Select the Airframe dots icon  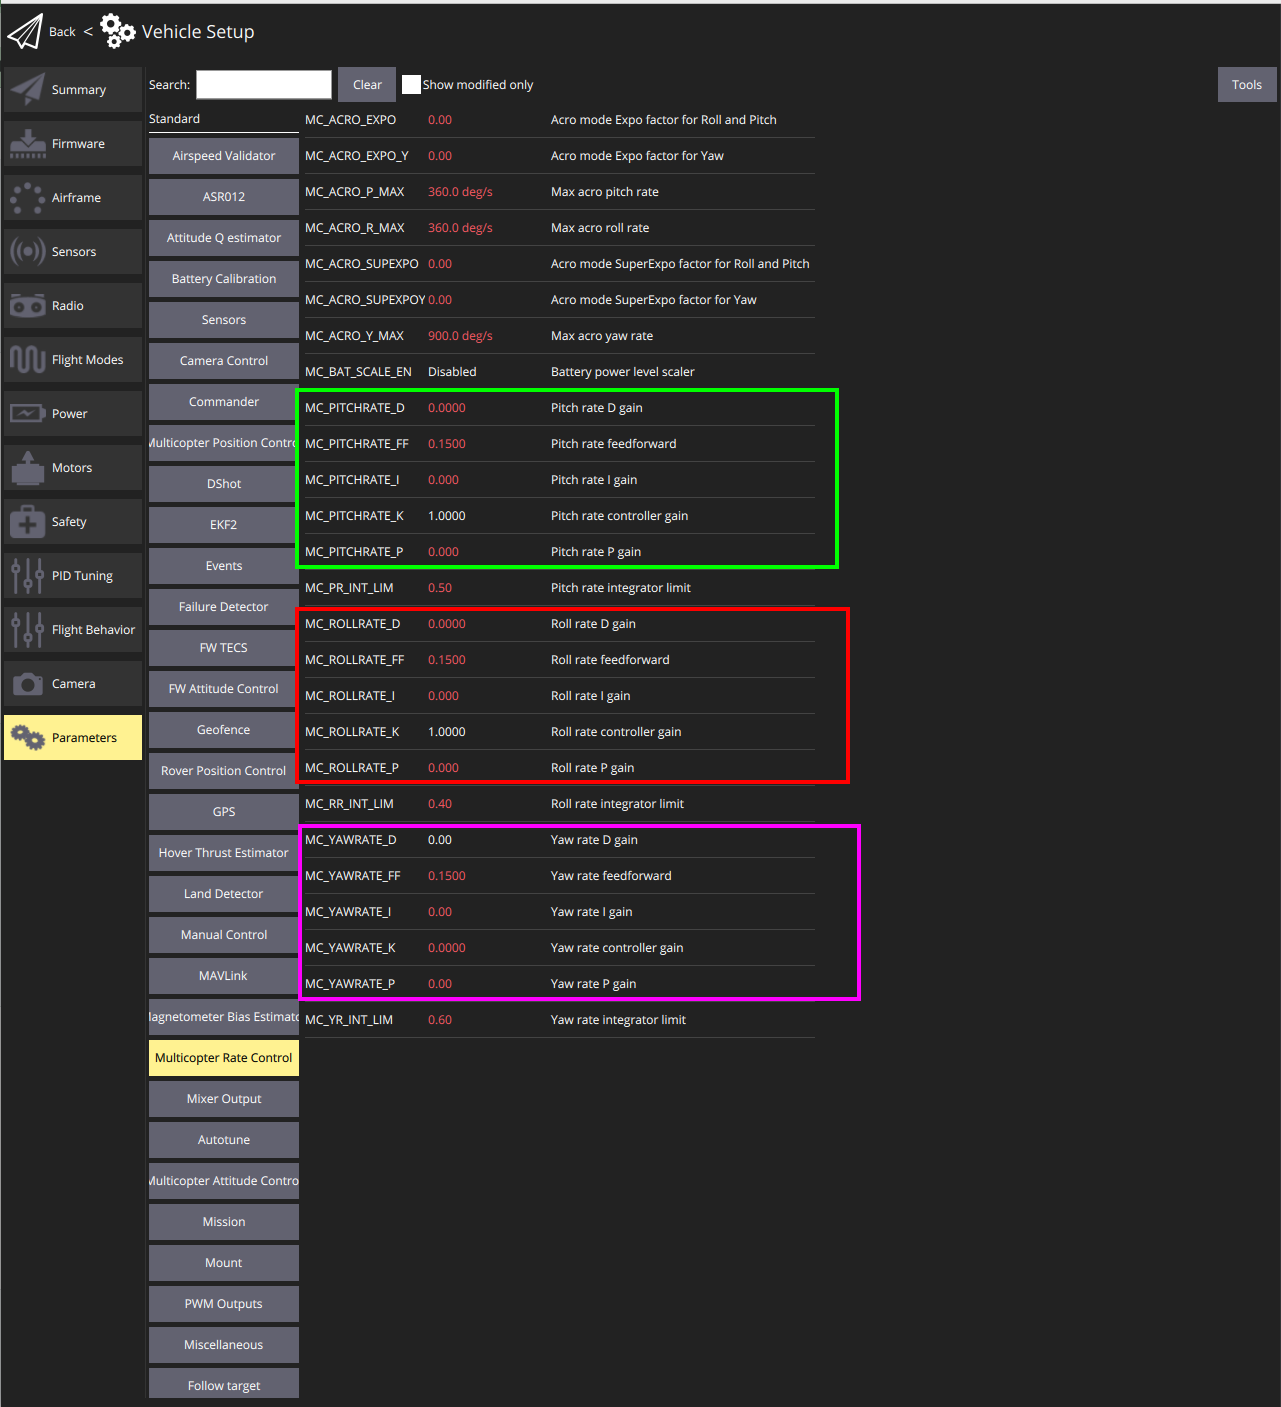[x=27, y=198]
